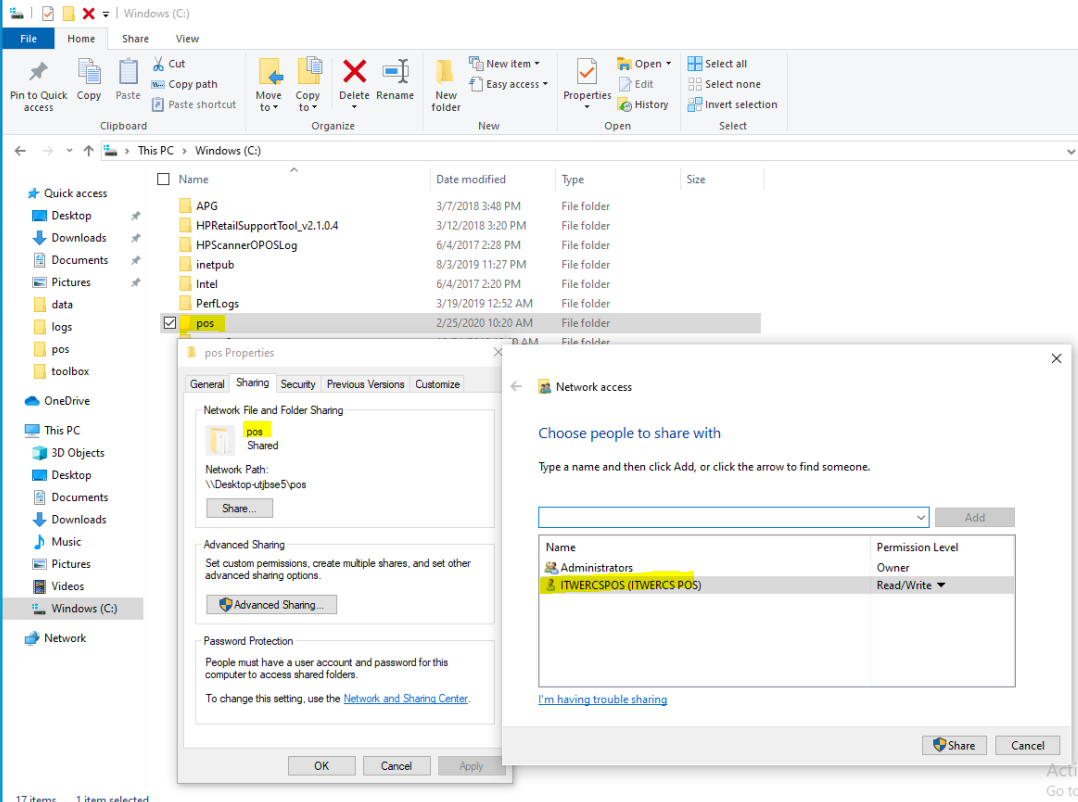Switch to the View ribbon tab
The width and height of the screenshot is (1078, 802).
coord(187,38)
